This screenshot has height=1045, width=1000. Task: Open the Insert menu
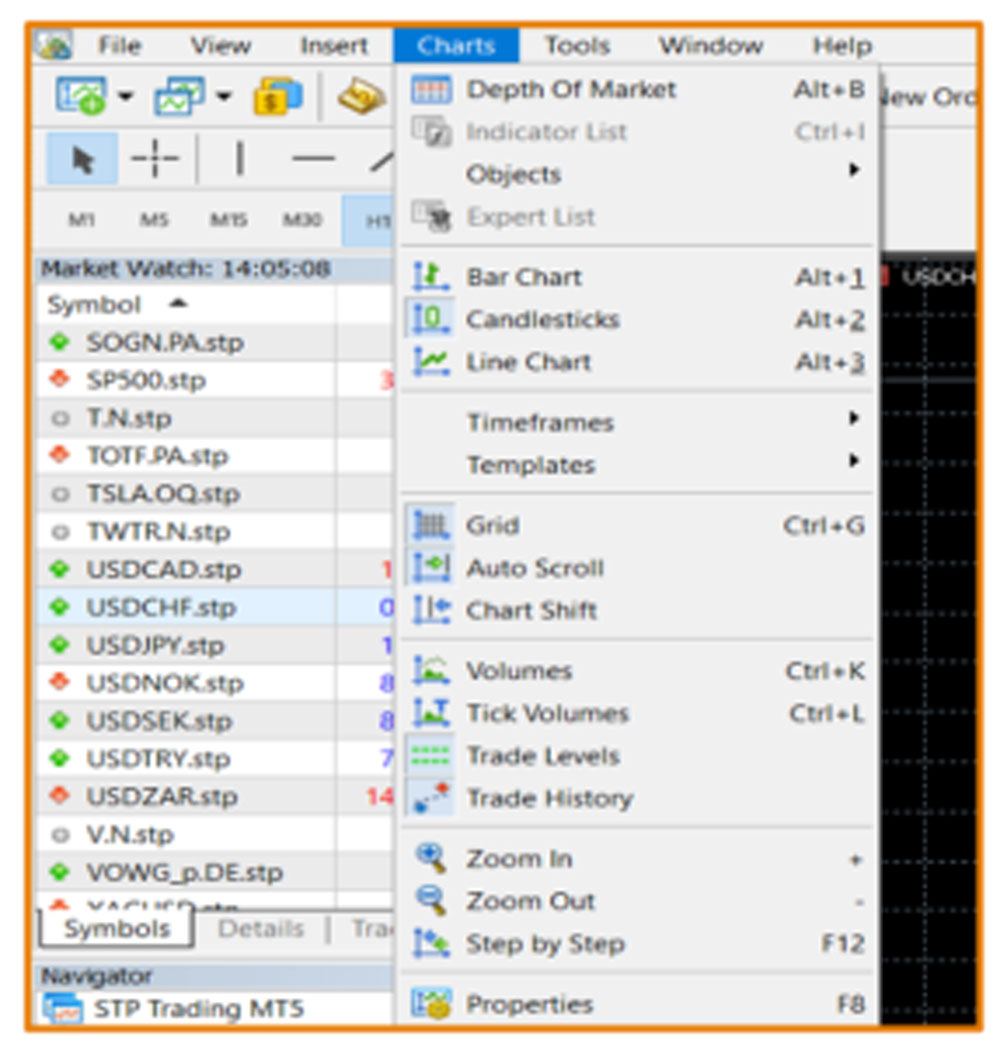click(334, 45)
